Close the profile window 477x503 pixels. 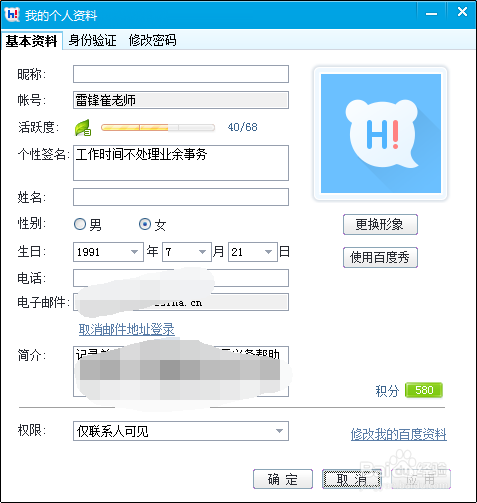point(462,12)
